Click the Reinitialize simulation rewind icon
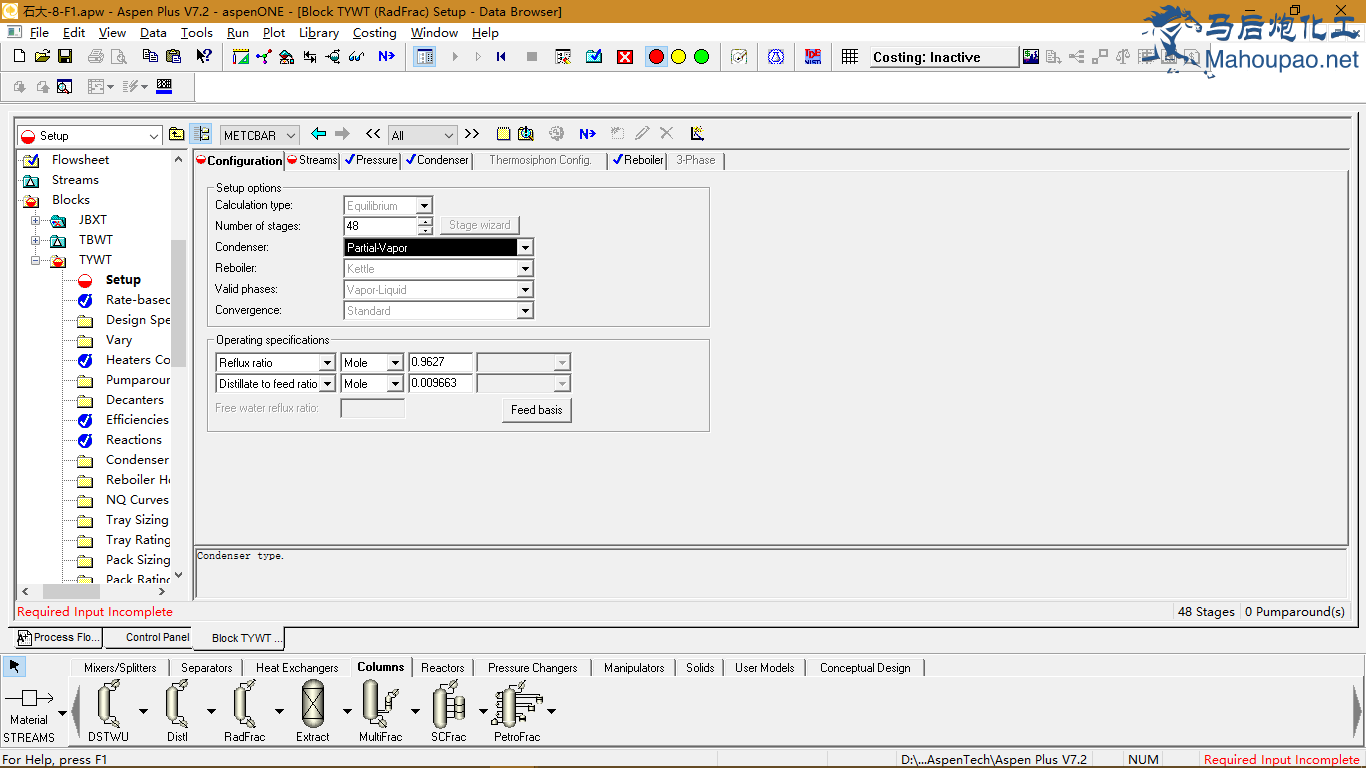Screen dimensions: 1366x768 [502, 57]
